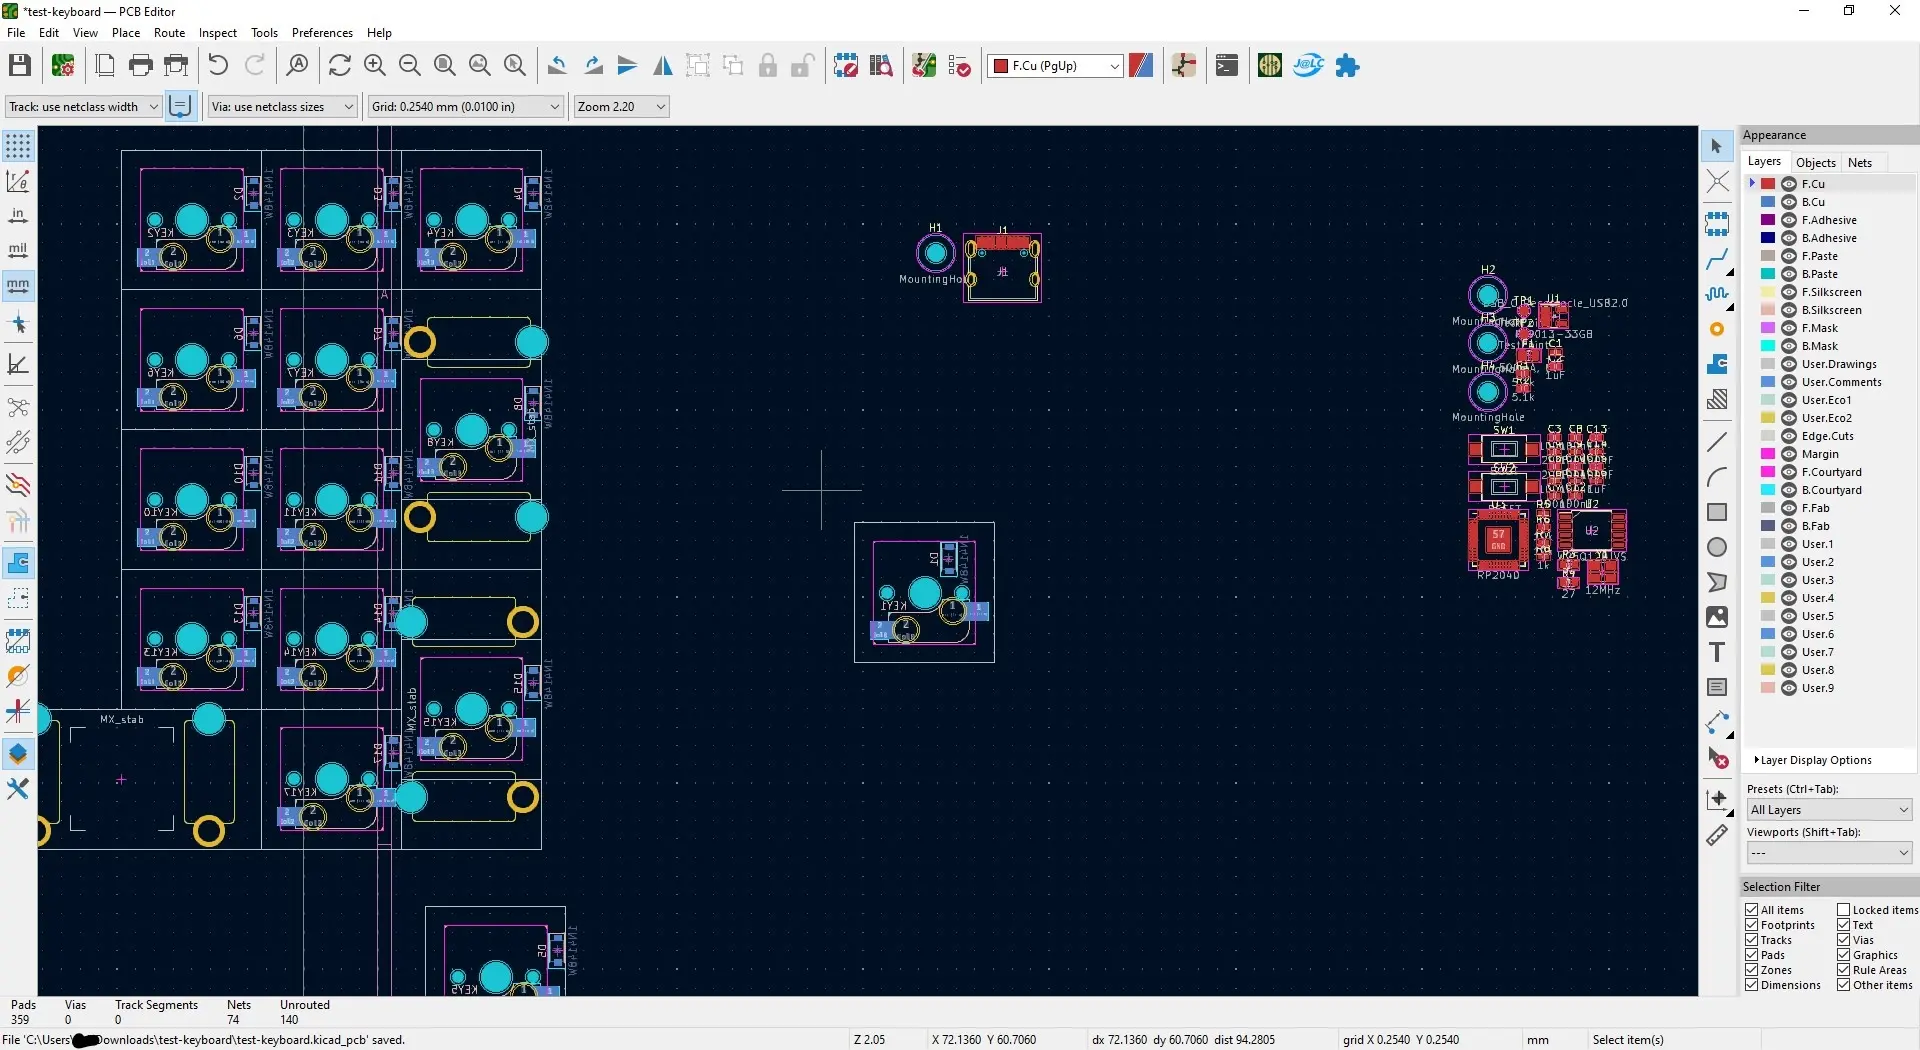Screen dimensions: 1920x1050
Task: Refresh the board view
Action: (340, 66)
